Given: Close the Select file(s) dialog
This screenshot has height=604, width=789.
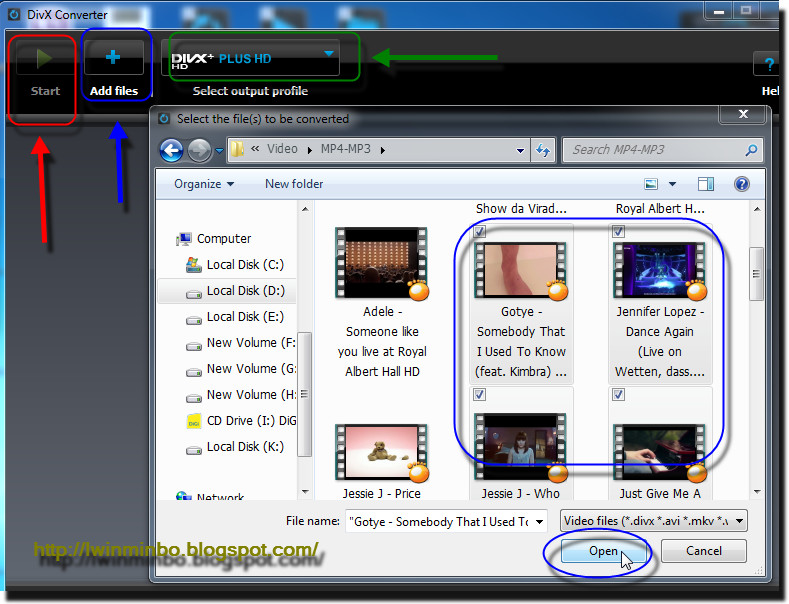Looking at the screenshot, I should pos(743,114).
